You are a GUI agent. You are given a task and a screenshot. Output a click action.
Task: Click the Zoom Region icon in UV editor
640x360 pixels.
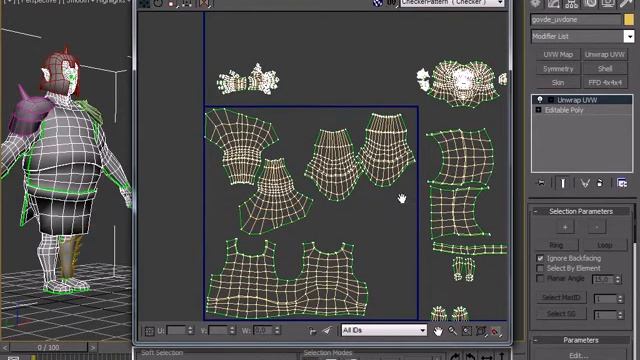(x=467, y=331)
